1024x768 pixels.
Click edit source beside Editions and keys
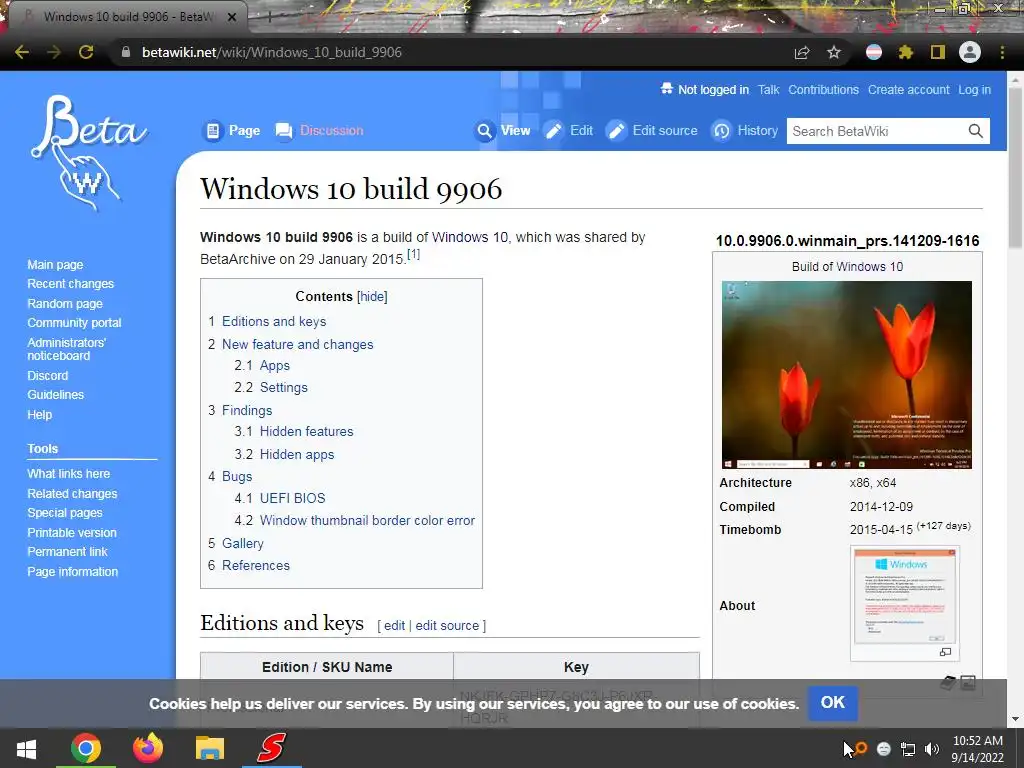pyautogui.click(x=447, y=626)
